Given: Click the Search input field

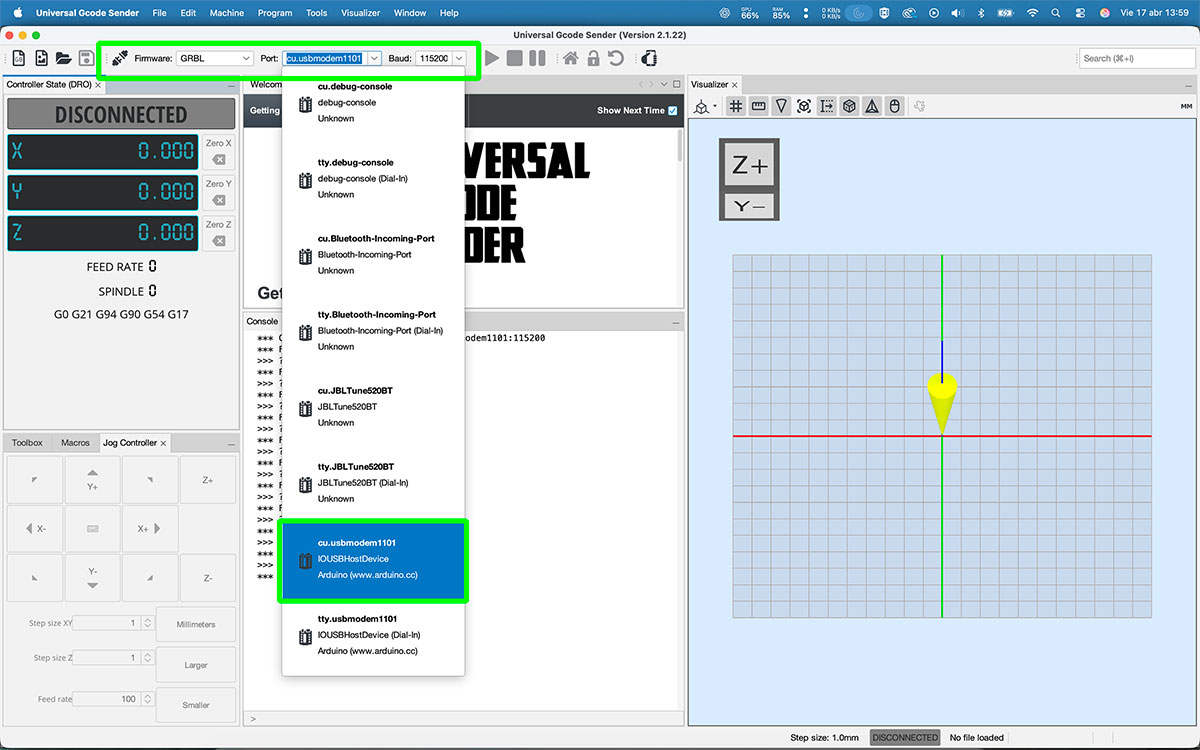Looking at the screenshot, I should (1138, 59).
